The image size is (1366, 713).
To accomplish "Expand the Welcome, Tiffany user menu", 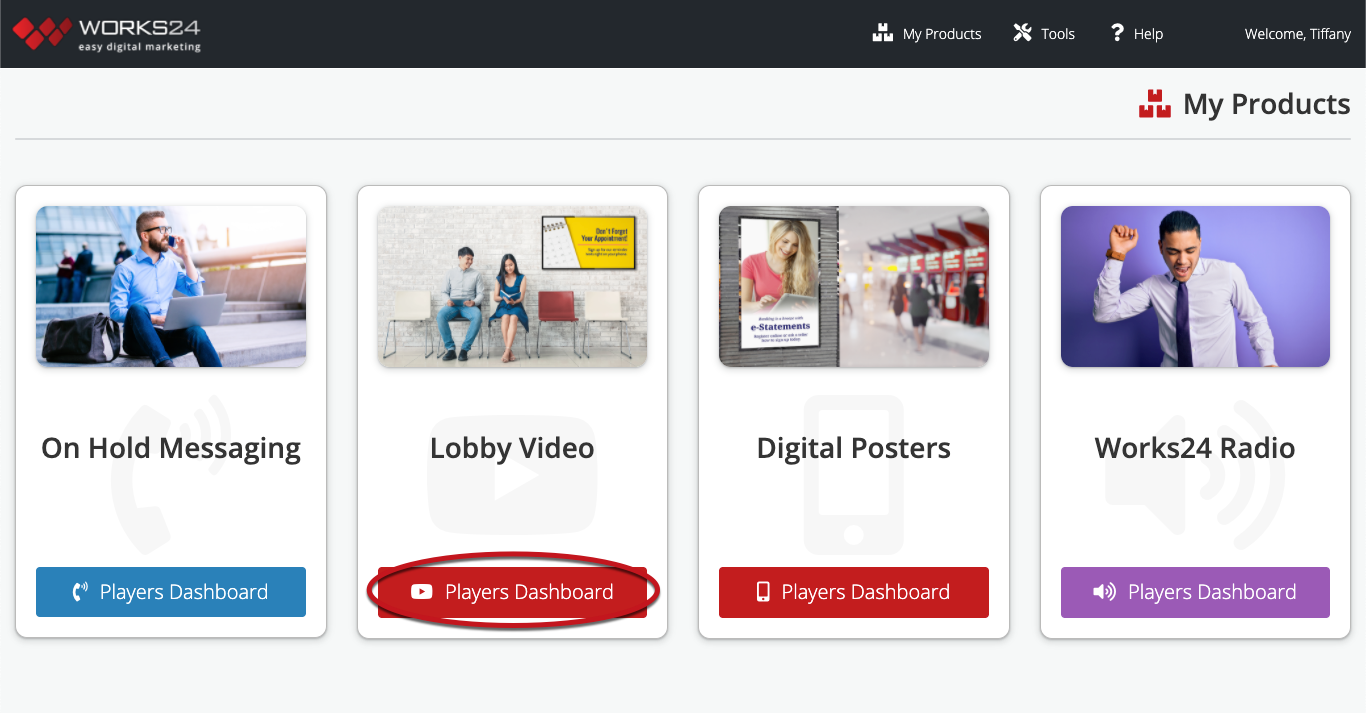I will 1297,34.
